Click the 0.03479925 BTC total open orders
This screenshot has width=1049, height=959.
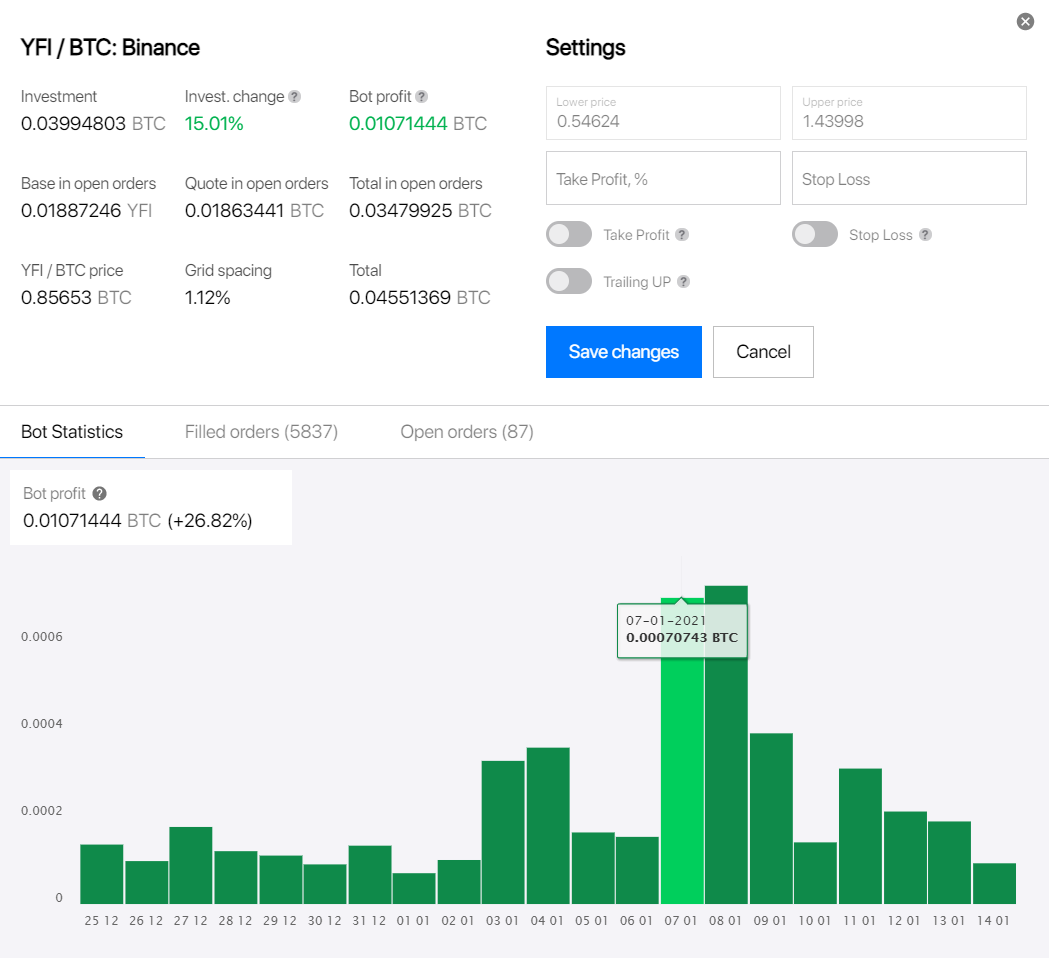click(420, 211)
